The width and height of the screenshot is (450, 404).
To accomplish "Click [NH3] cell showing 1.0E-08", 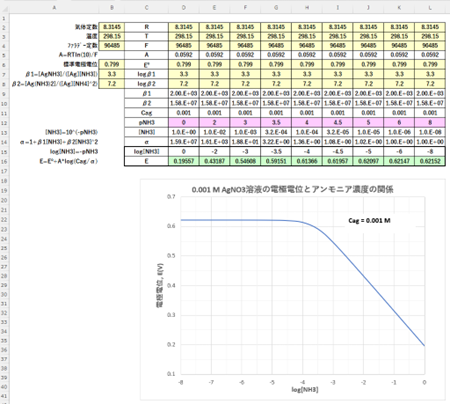I will (430, 132).
